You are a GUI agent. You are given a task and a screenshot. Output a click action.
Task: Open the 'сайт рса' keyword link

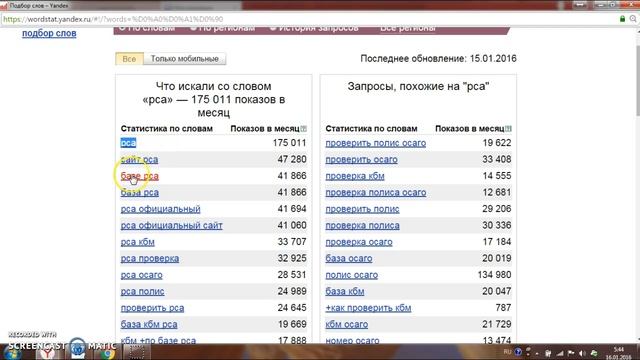coord(139,160)
